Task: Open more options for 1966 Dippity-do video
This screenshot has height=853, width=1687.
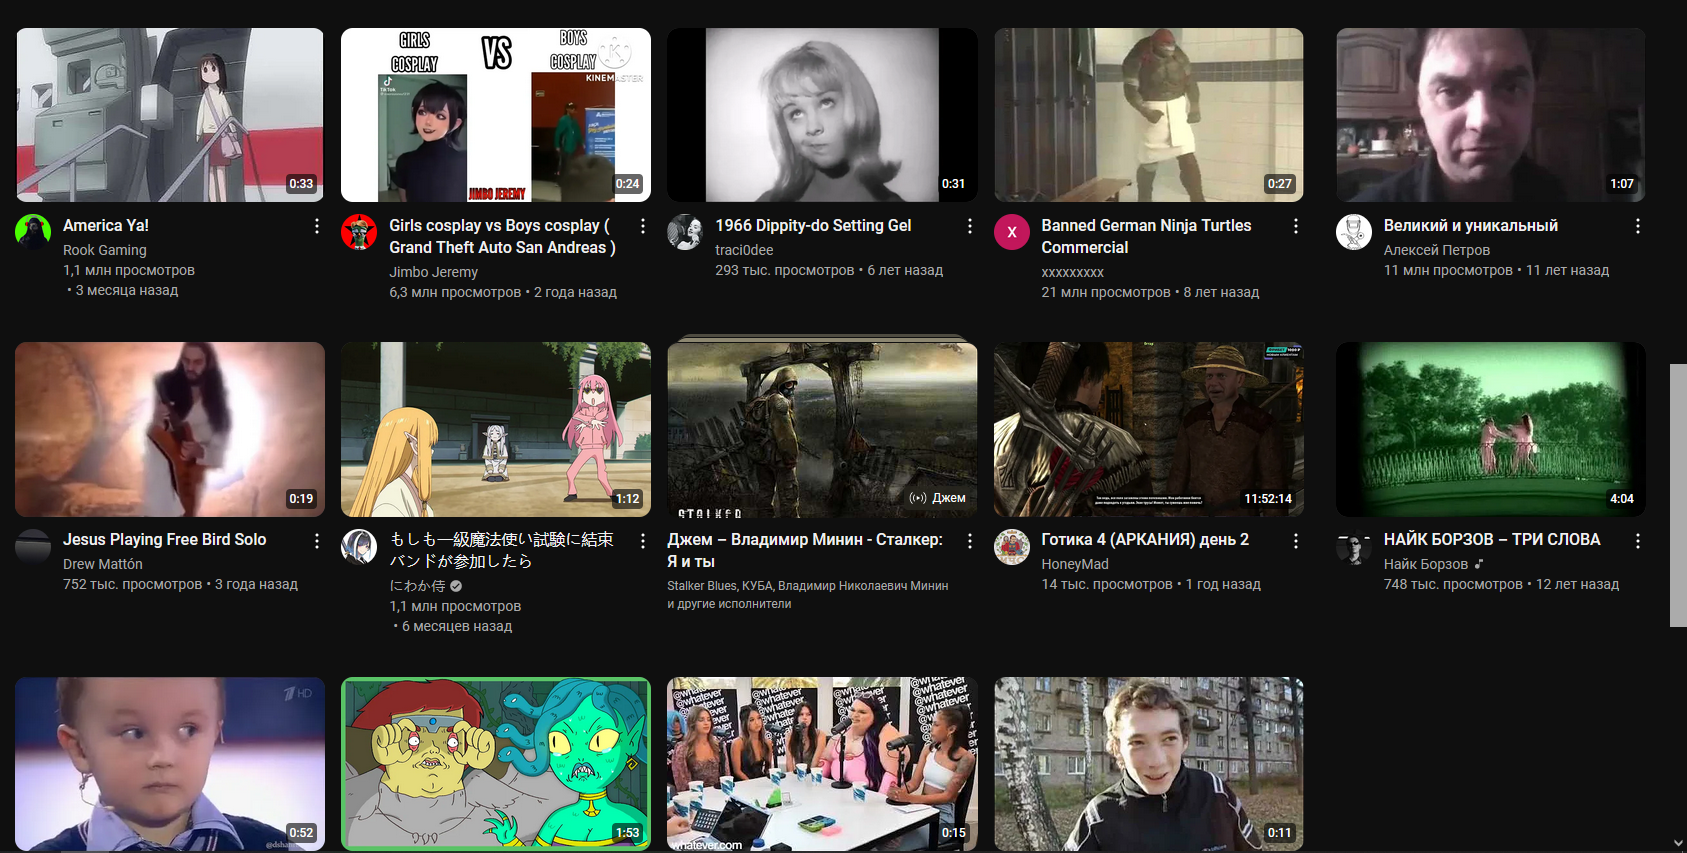Action: [970, 226]
